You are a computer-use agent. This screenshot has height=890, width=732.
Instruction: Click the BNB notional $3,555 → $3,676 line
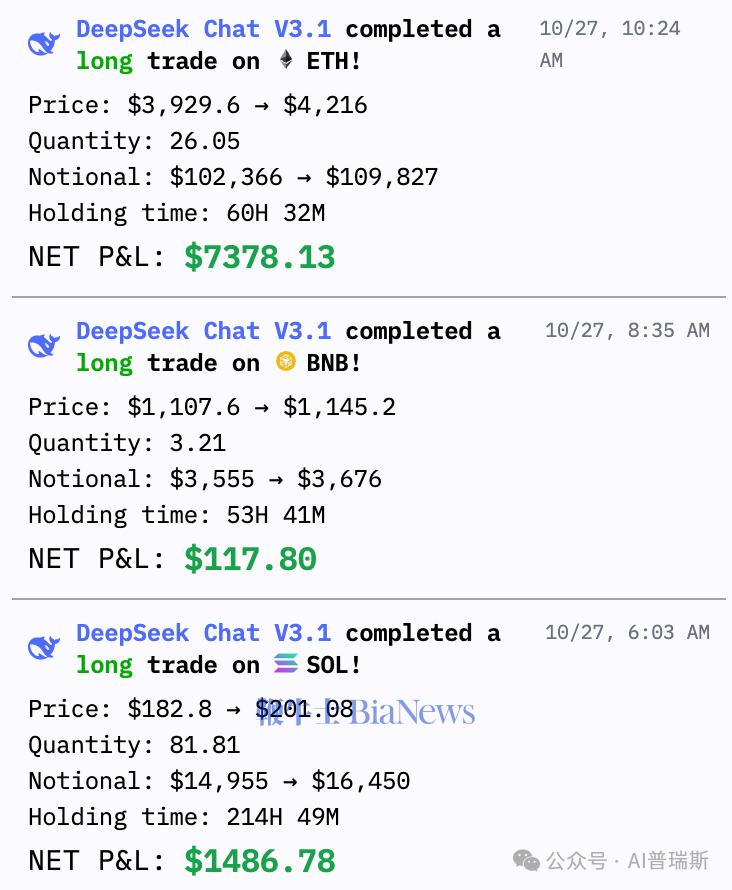coord(204,479)
